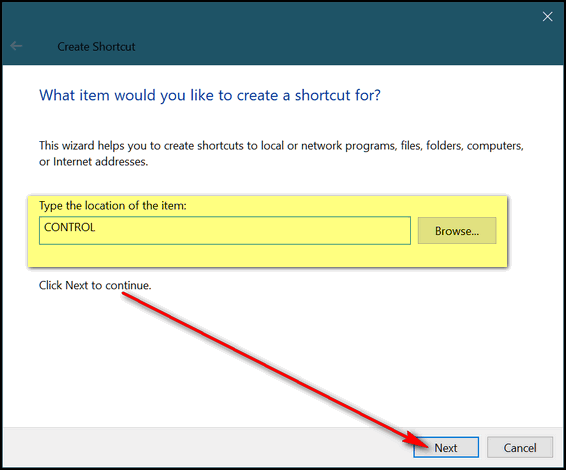Screen dimensions: 566x470
Task: Click the 'Click Next to continue.' text
Action: [95, 286]
